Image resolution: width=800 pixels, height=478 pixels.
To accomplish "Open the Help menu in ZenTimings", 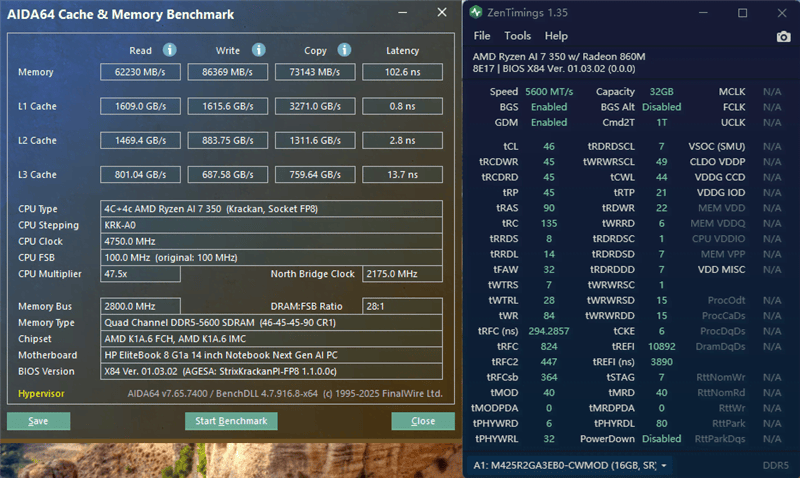I will (x=555, y=36).
